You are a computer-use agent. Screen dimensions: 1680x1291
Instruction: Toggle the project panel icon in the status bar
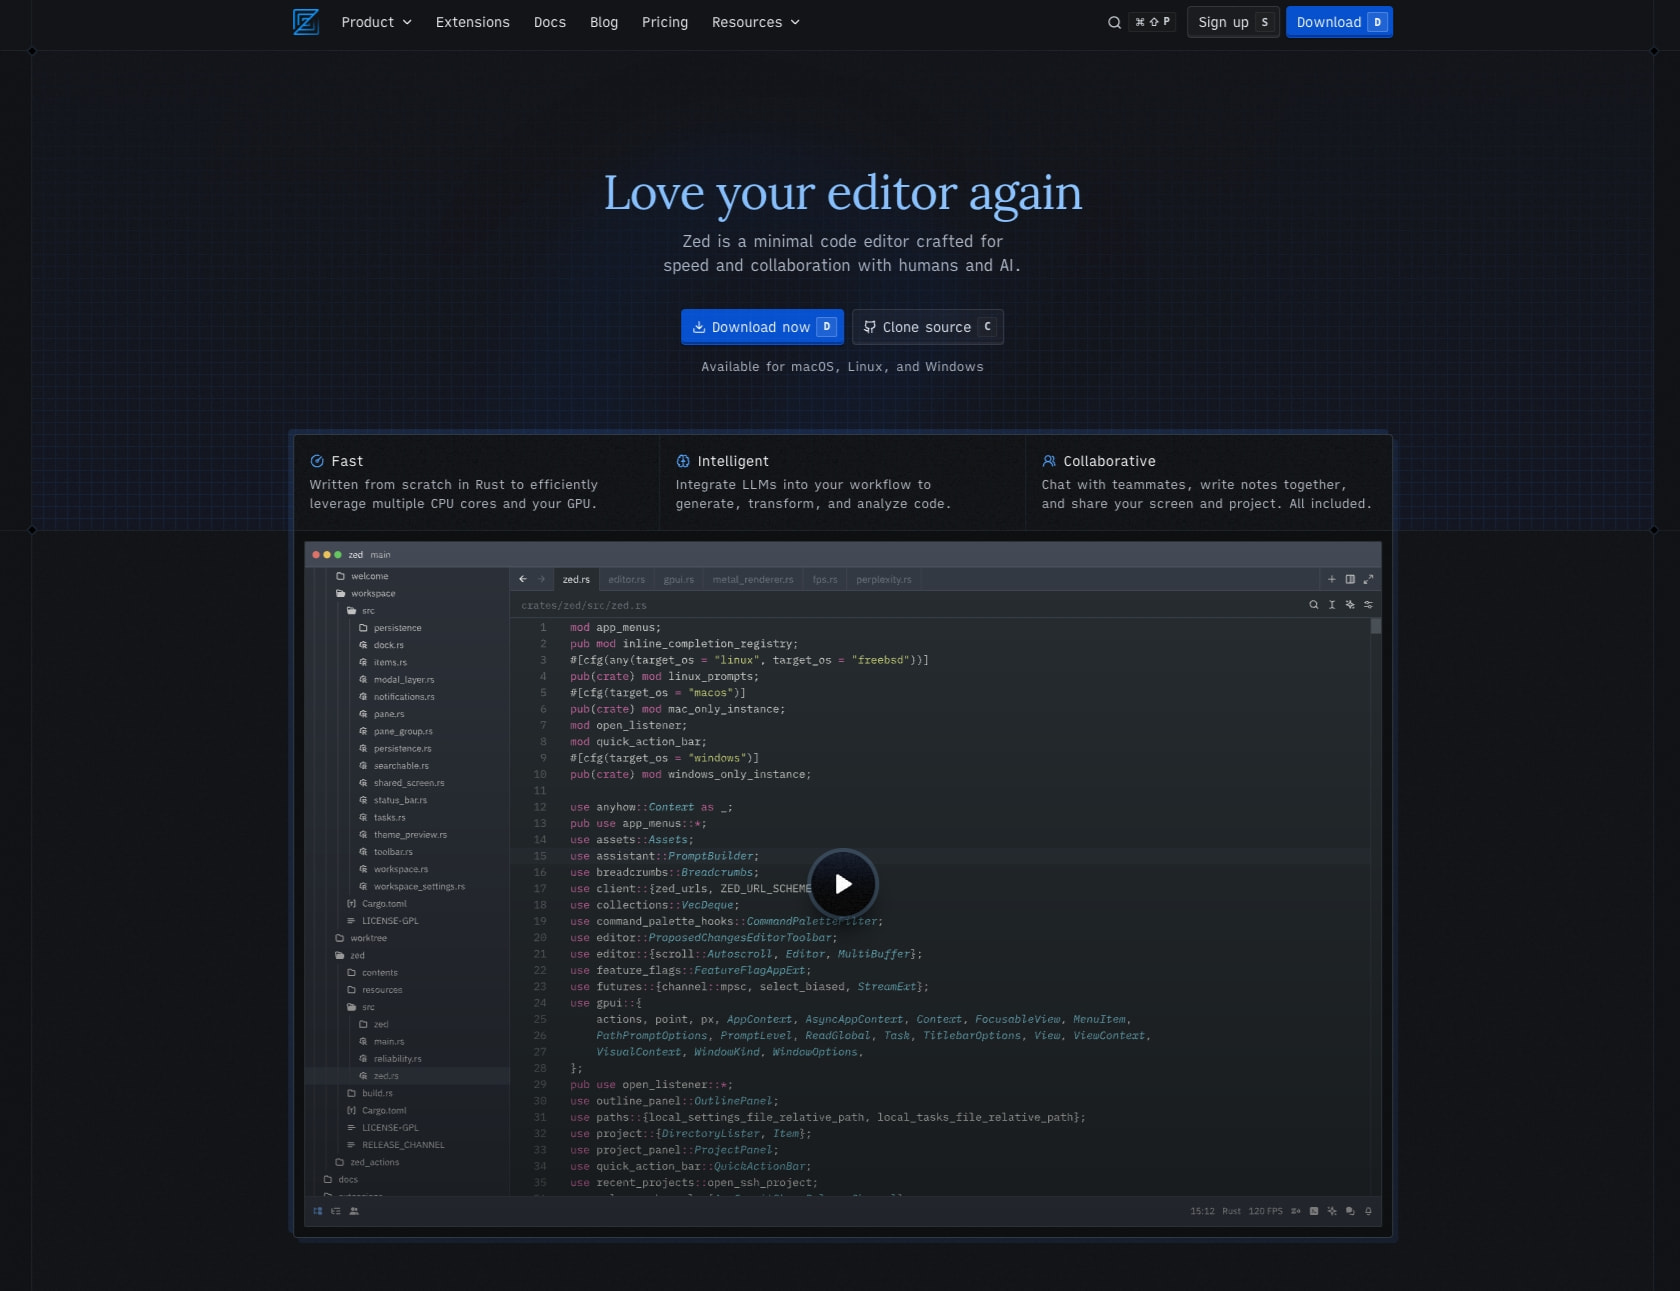318,1211
